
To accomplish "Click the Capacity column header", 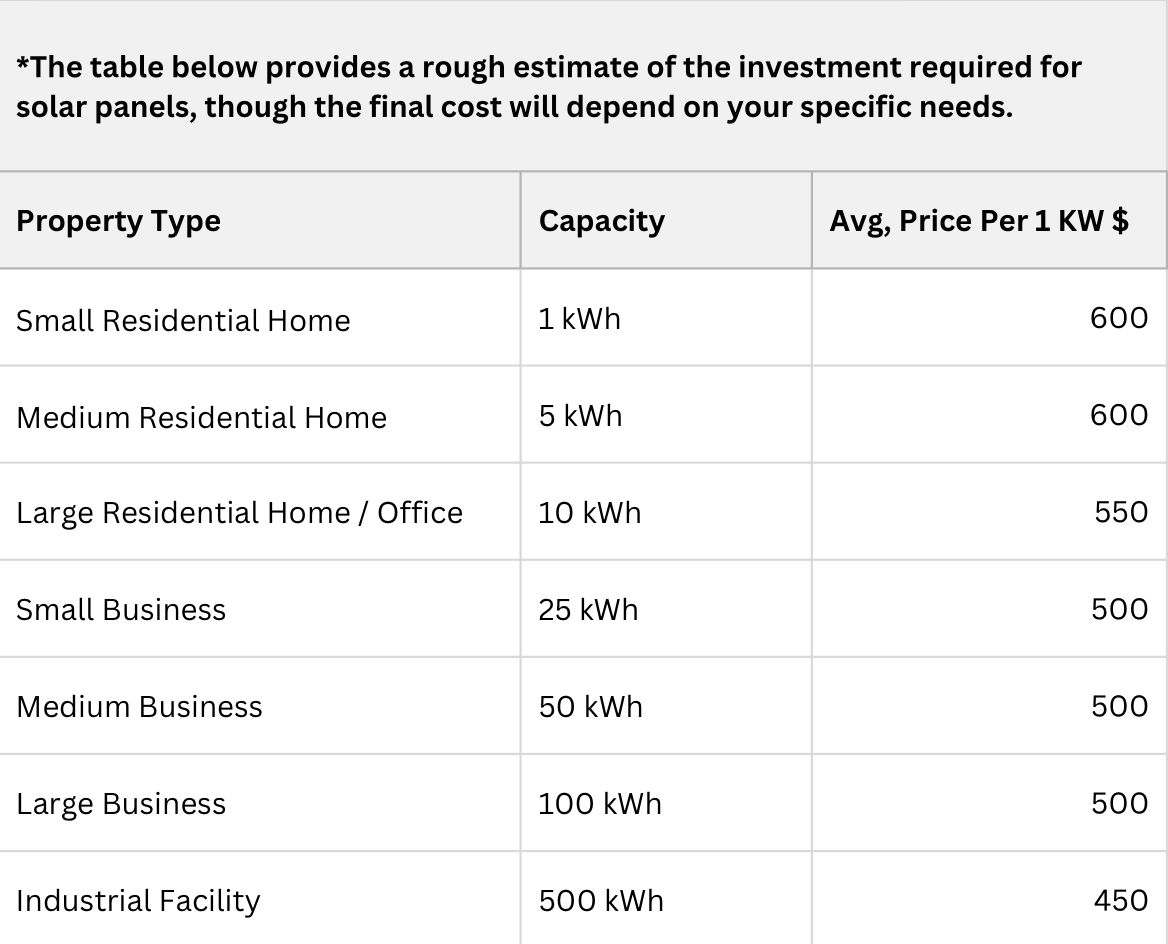I will (x=601, y=221).
